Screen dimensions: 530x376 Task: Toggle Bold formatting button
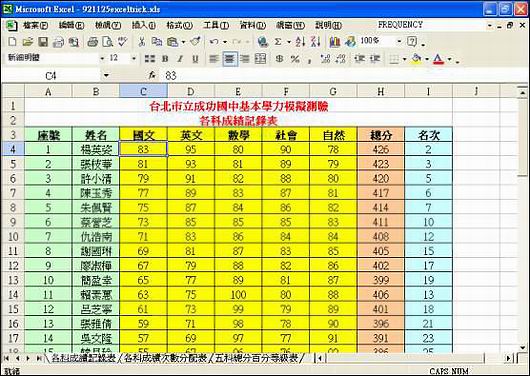(165, 59)
